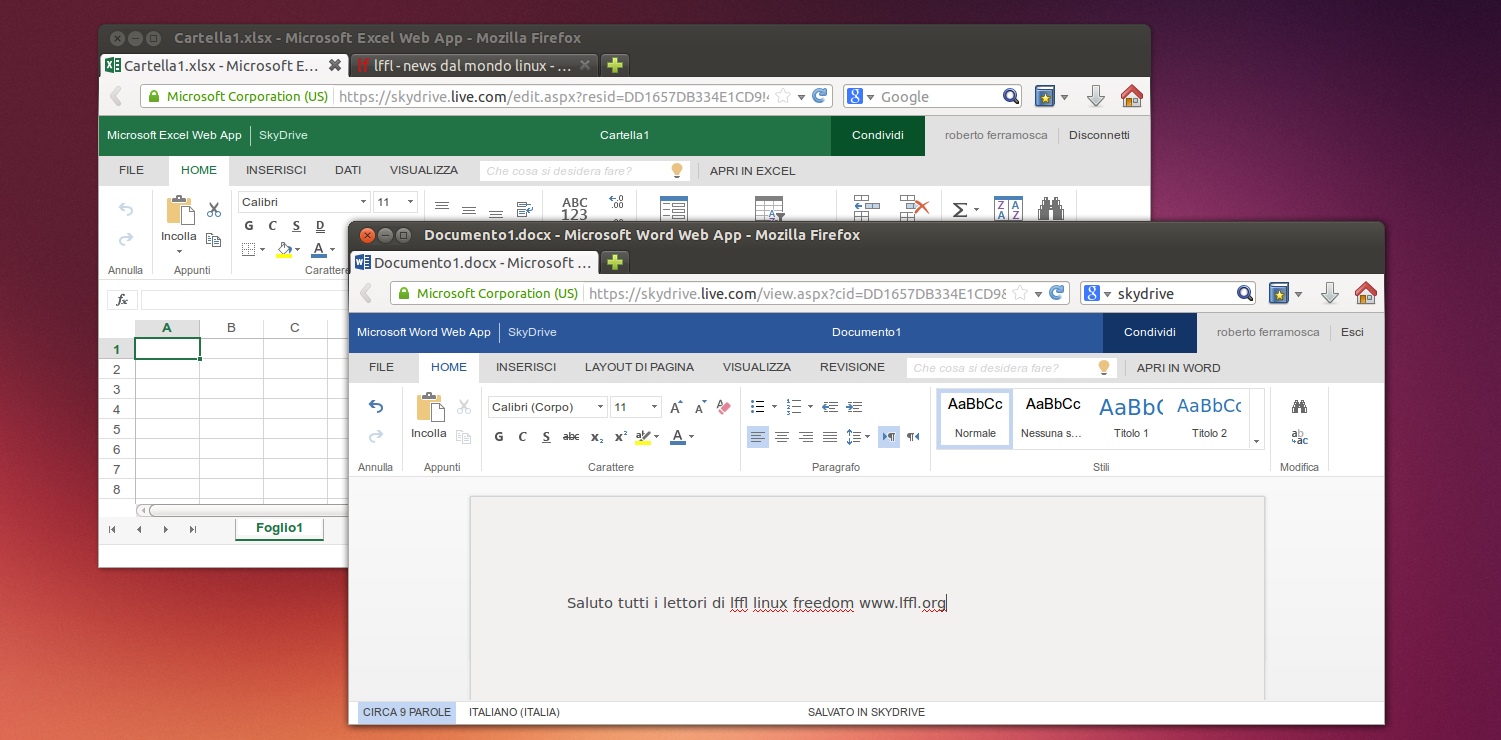
Task: Open the FILE tab in Word
Action: (x=381, y=367)
